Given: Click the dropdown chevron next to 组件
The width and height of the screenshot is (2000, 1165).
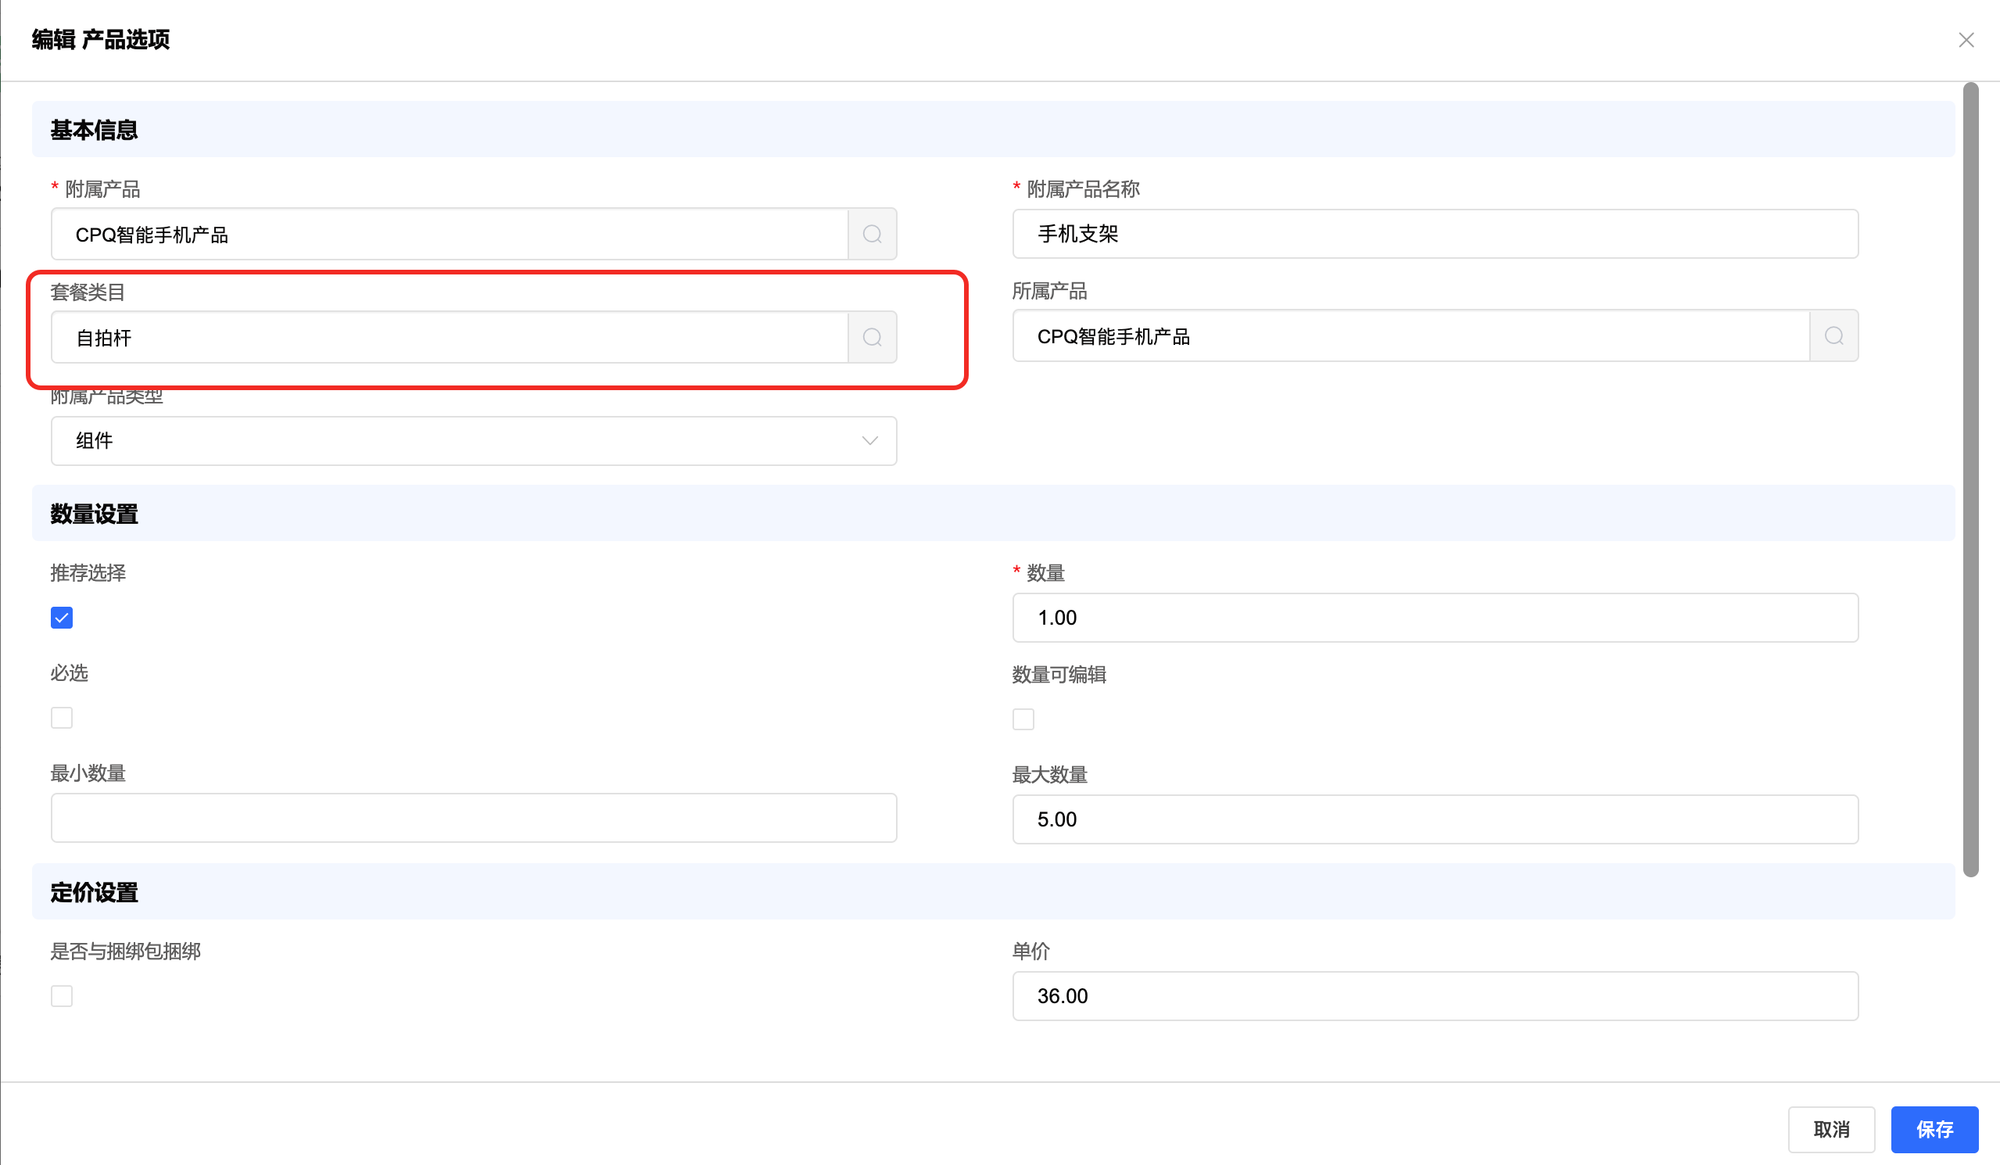Looking at the screenshot, I should click(869, 441).
